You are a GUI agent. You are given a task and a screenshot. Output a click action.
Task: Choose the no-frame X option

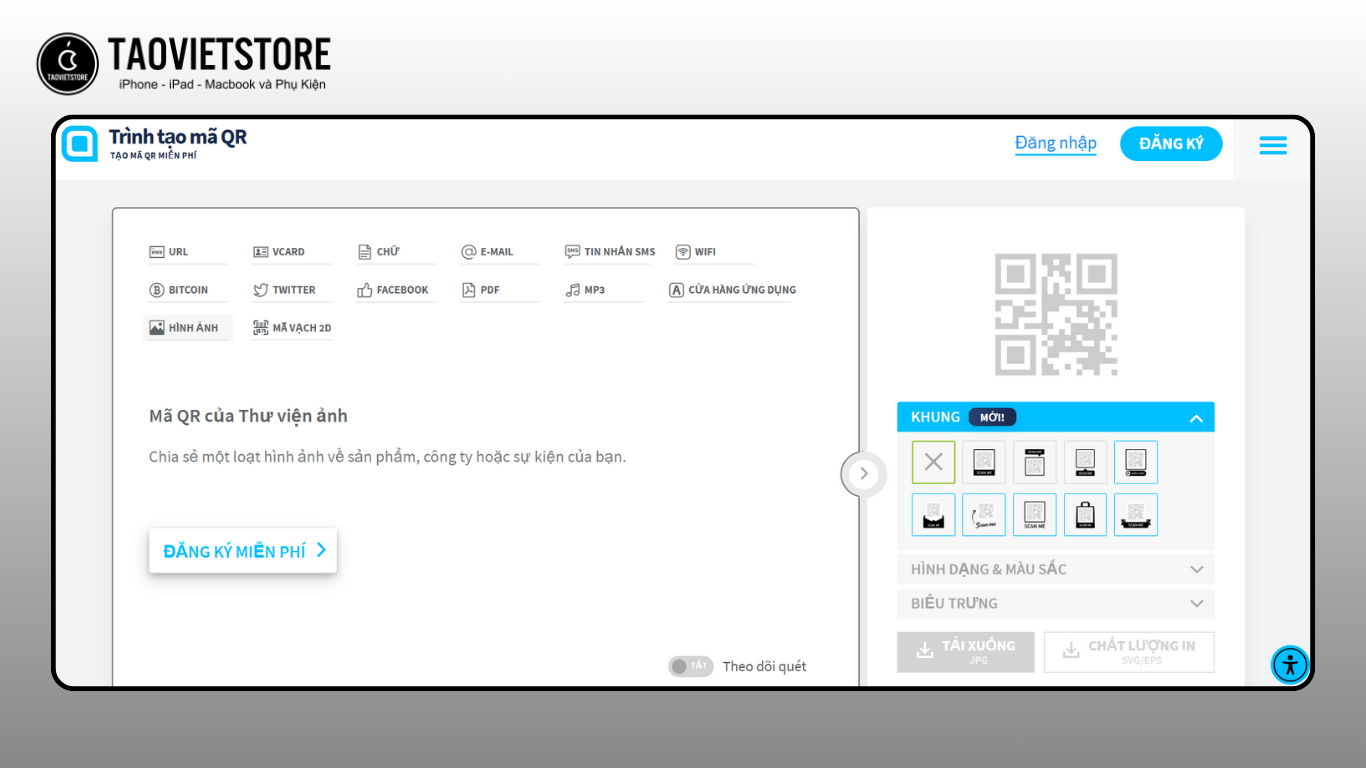click(x=933, y=462)
